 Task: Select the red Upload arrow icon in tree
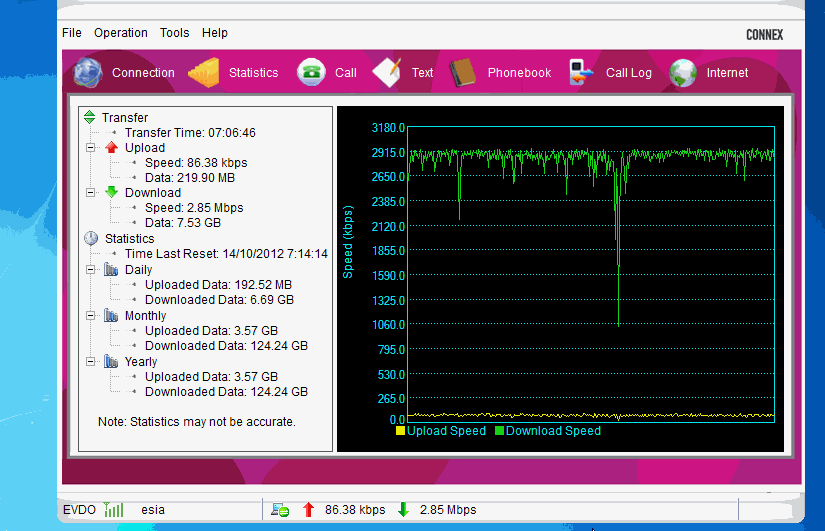(111, 147)
